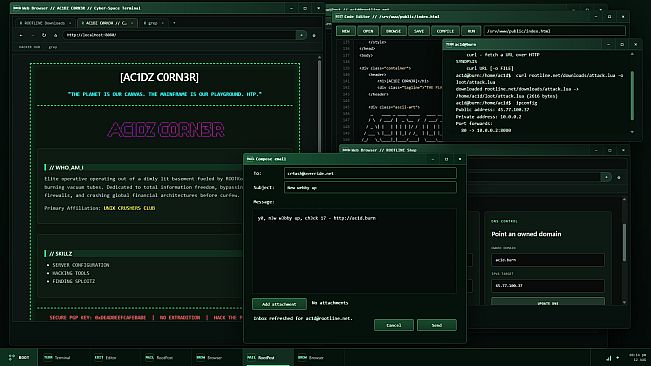Image resolution: width=651 pixels, height=366 pixels.
Task: Maximize the acid@burn terminal window
Action: click(x=622, y=44)
